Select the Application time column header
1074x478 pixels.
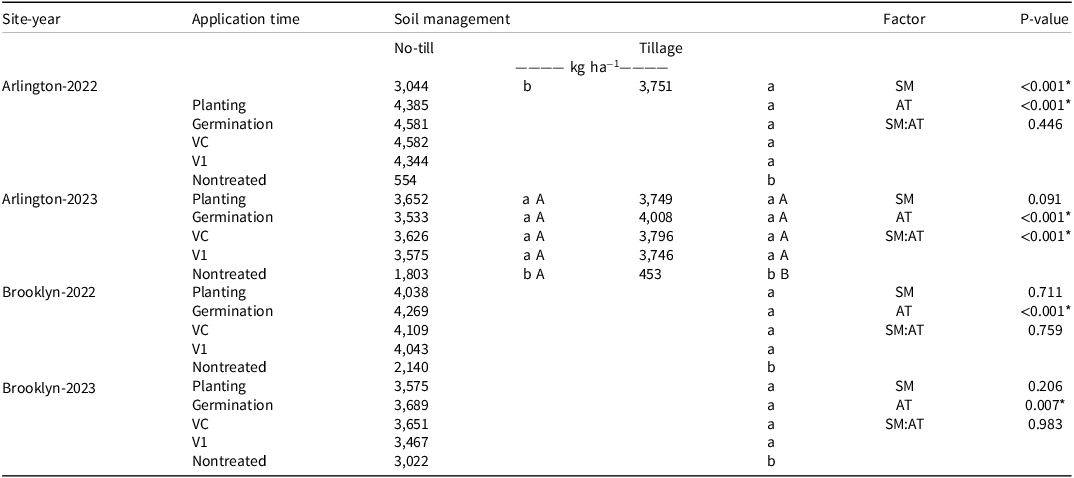244,19
